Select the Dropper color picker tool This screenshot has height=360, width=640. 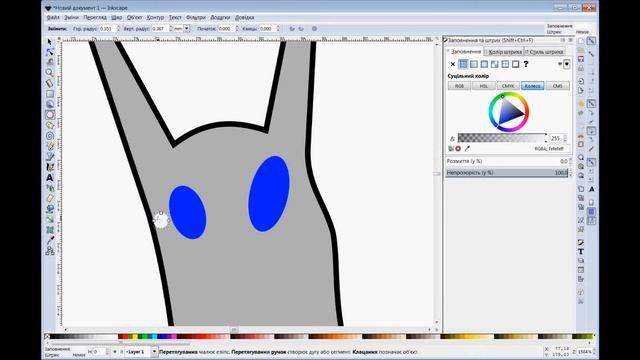(50, 240)
